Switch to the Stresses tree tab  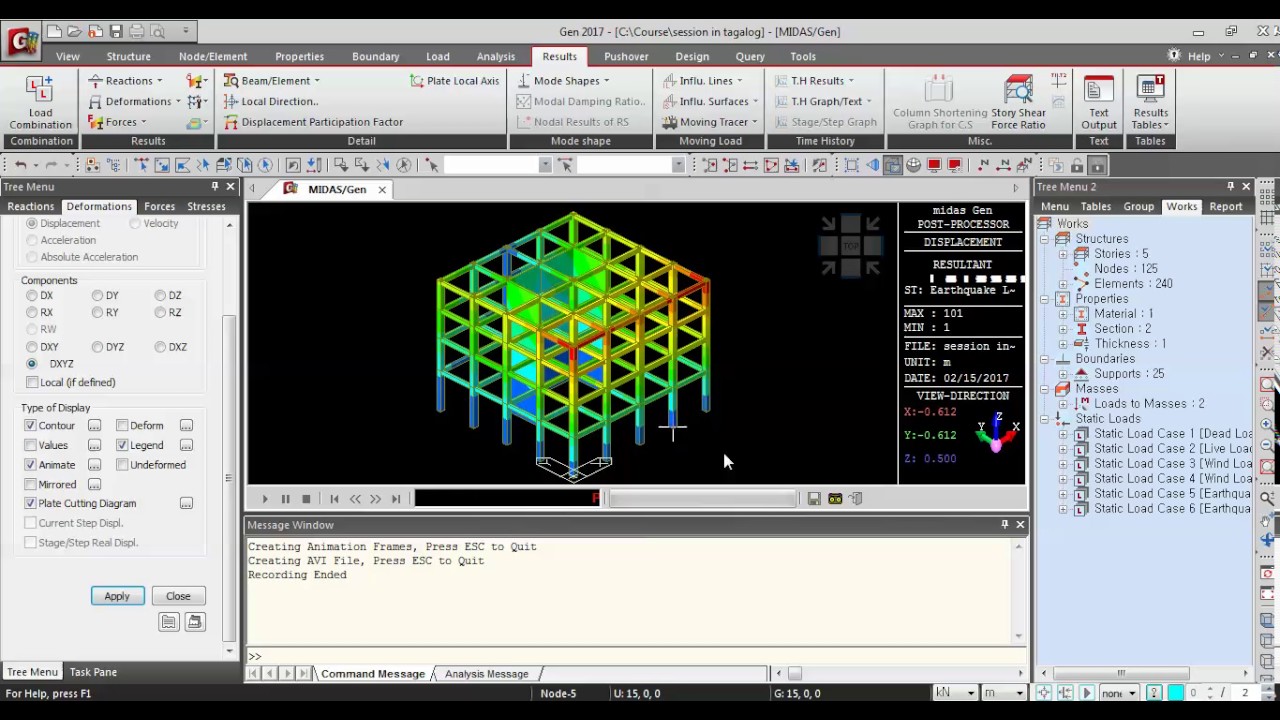pyautogui.click(x=206, y=206)
